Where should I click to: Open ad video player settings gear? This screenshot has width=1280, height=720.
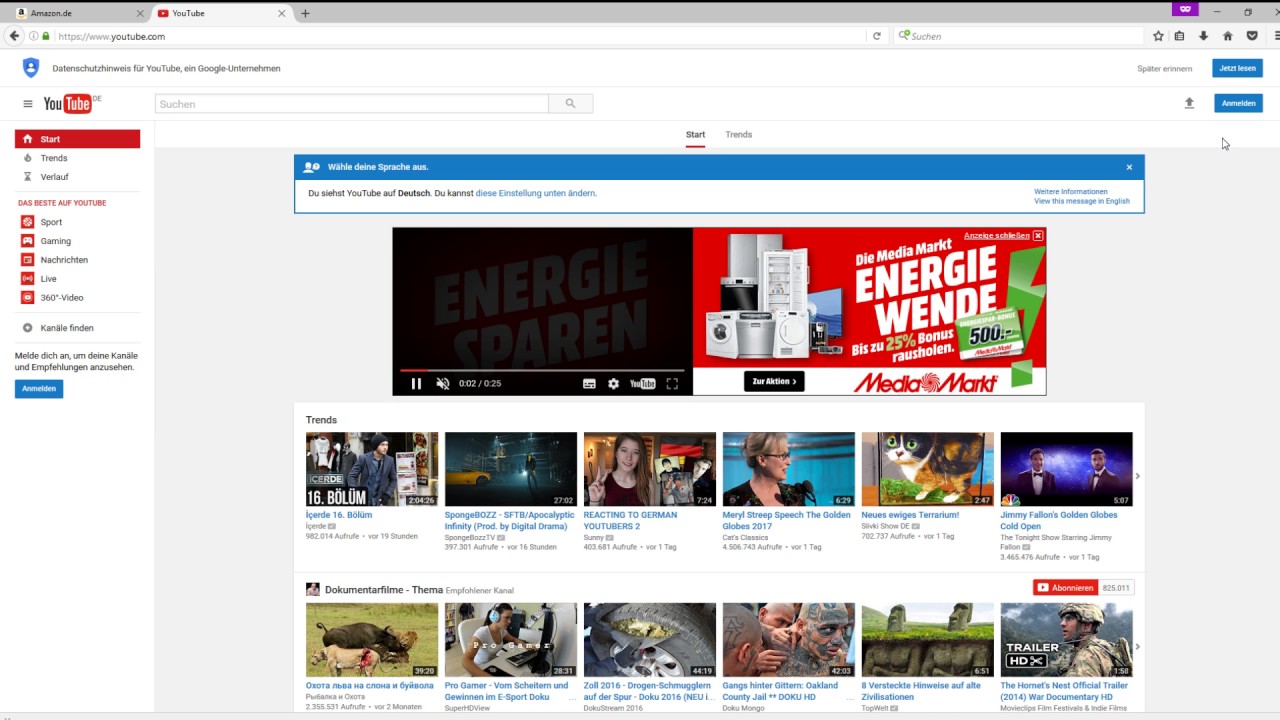click(x=613, y=383)
